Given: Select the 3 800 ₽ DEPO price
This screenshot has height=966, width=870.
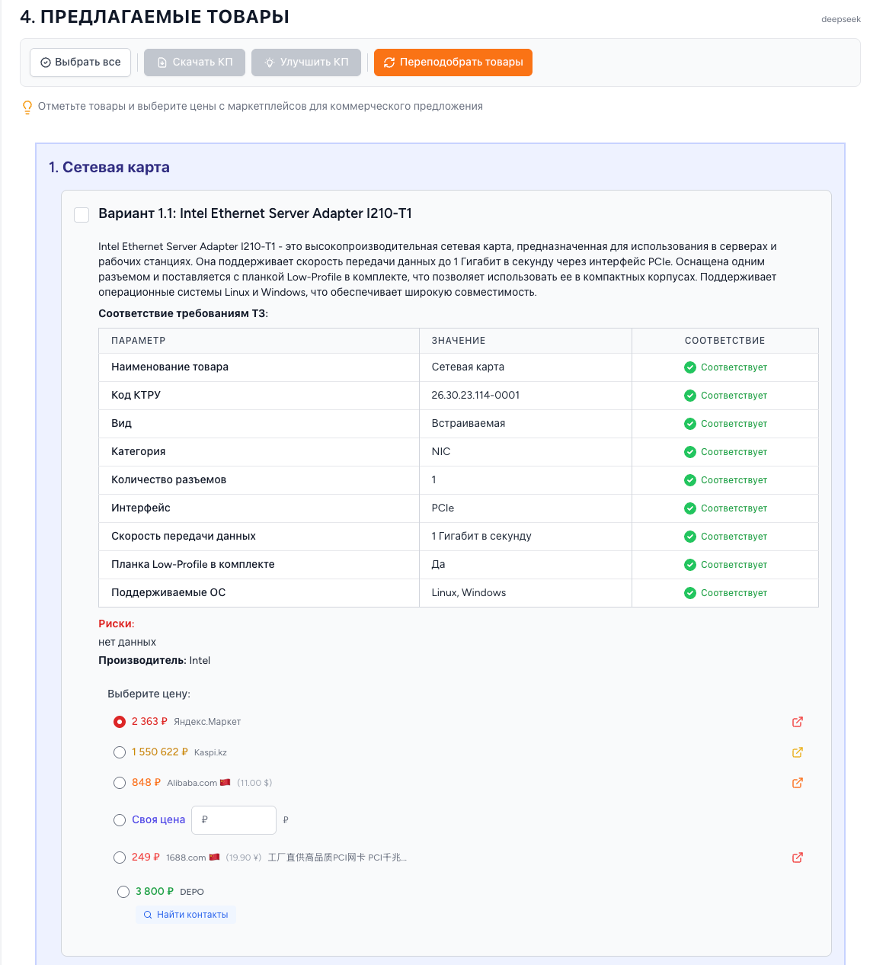Looking at the screenshot, I should (x=123, y=891).
